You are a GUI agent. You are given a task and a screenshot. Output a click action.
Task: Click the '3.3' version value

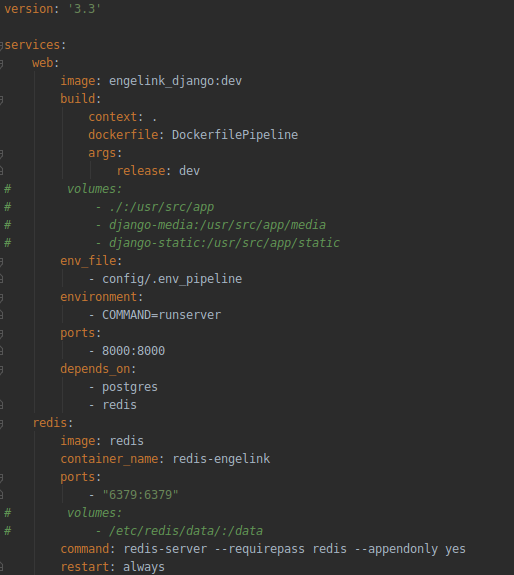point(84,8)
